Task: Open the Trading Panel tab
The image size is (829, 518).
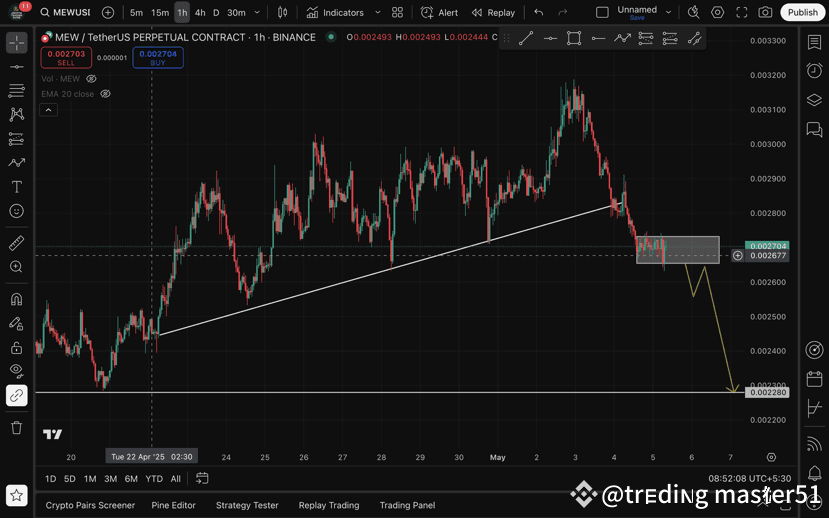Action: coord(407,505)
